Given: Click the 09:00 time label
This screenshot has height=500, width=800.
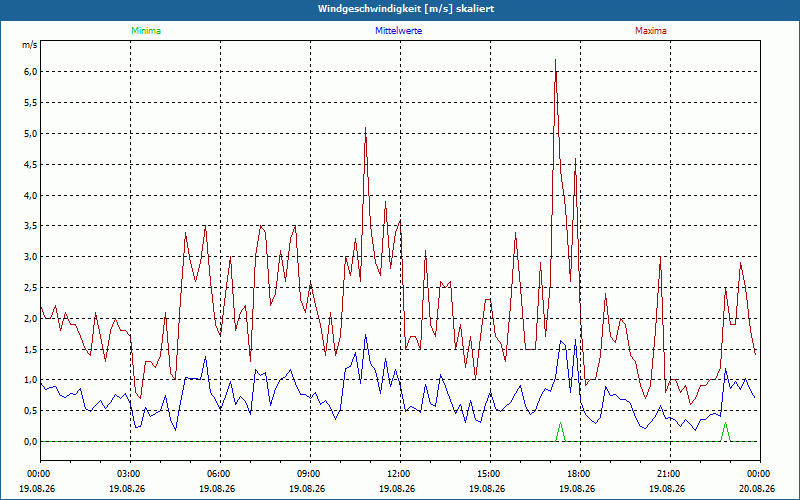Looking at the screenshot, I should [x=308, y=474].
